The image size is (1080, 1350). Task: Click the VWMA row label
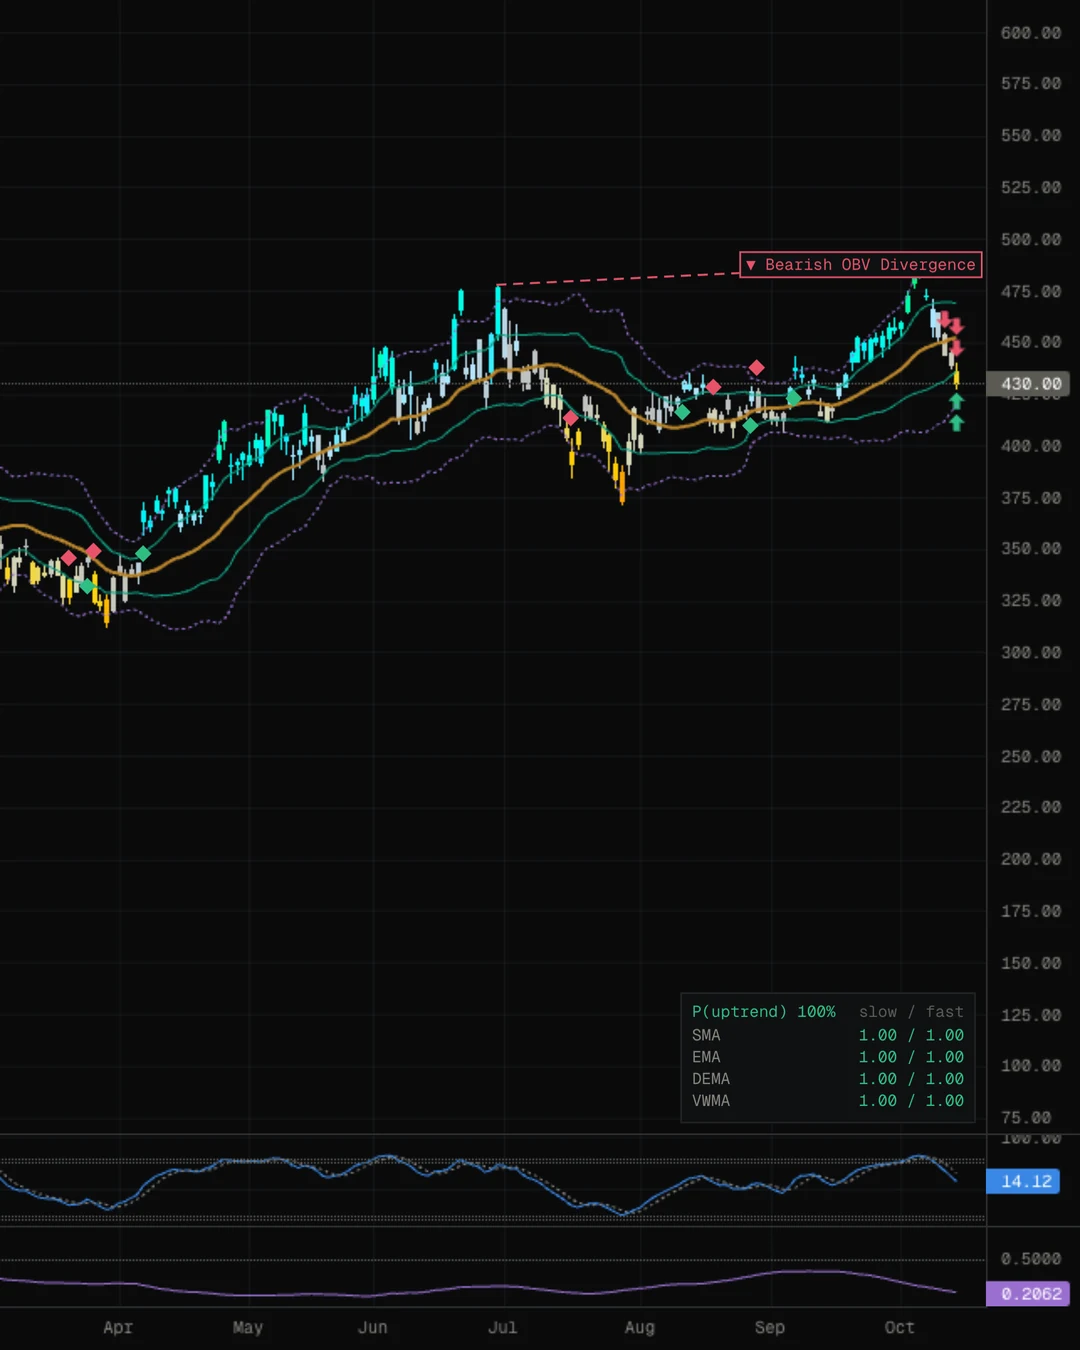tap(711, 1101)
